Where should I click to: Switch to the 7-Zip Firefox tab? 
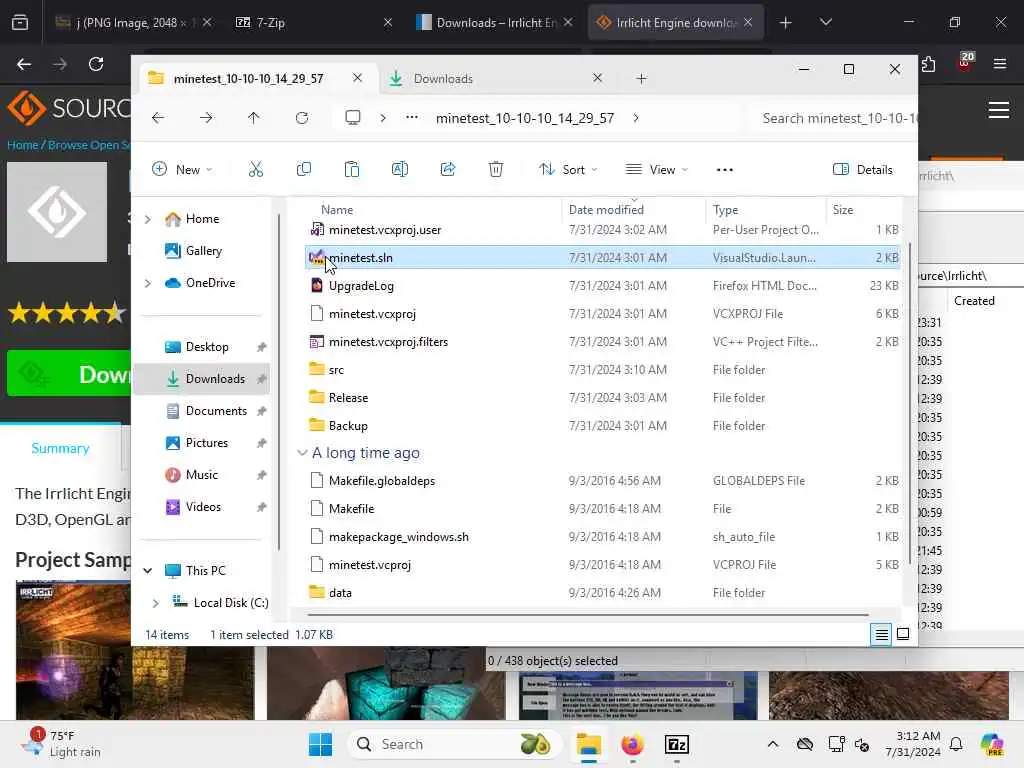click(x=313, y=22)
